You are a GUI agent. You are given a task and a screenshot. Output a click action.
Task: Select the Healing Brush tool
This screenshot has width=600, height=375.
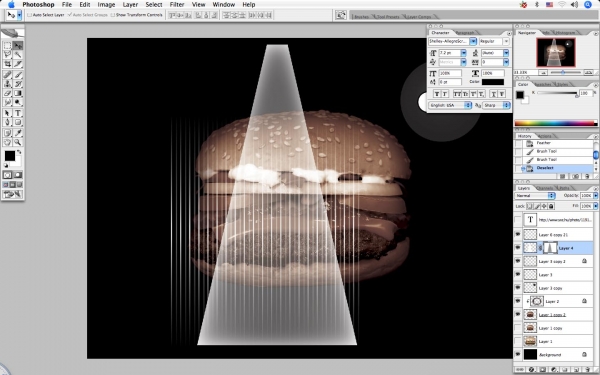[x=7, y=75]
